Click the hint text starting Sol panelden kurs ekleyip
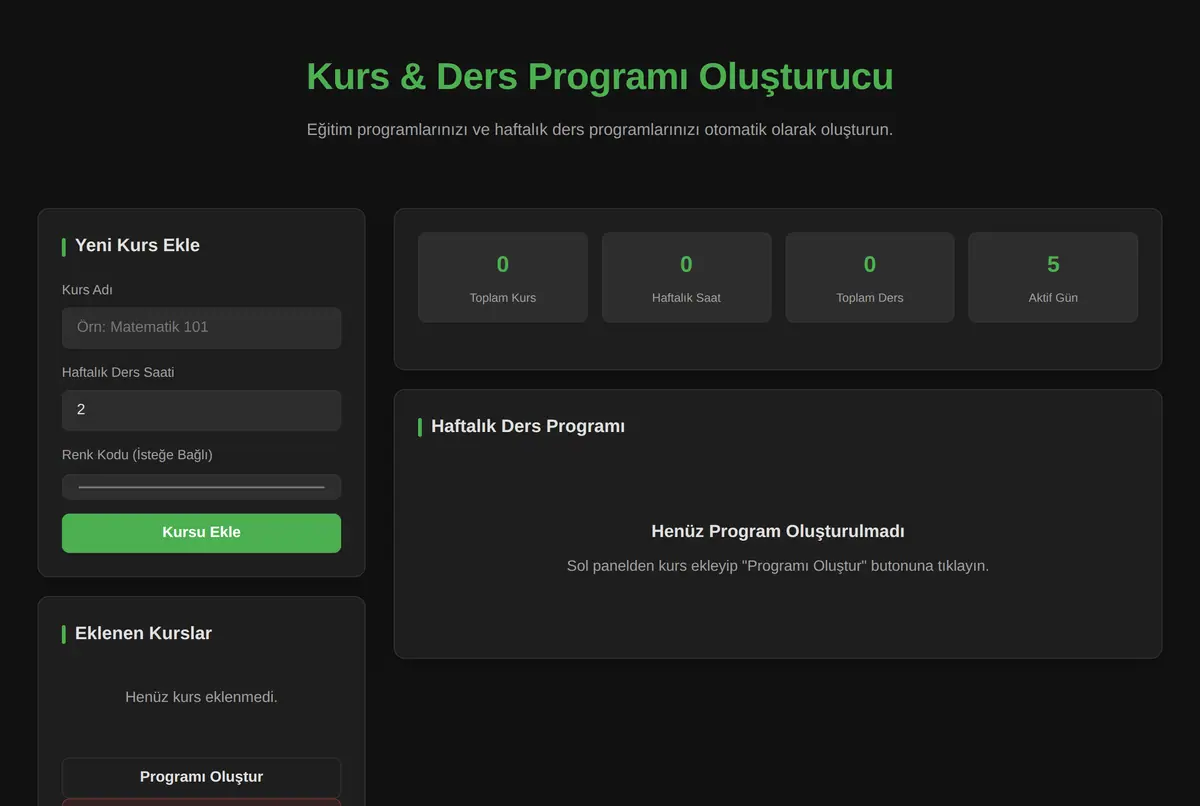Image resolution: width=1200 pixels, height=806 pixels. click(x=778, y=566)
